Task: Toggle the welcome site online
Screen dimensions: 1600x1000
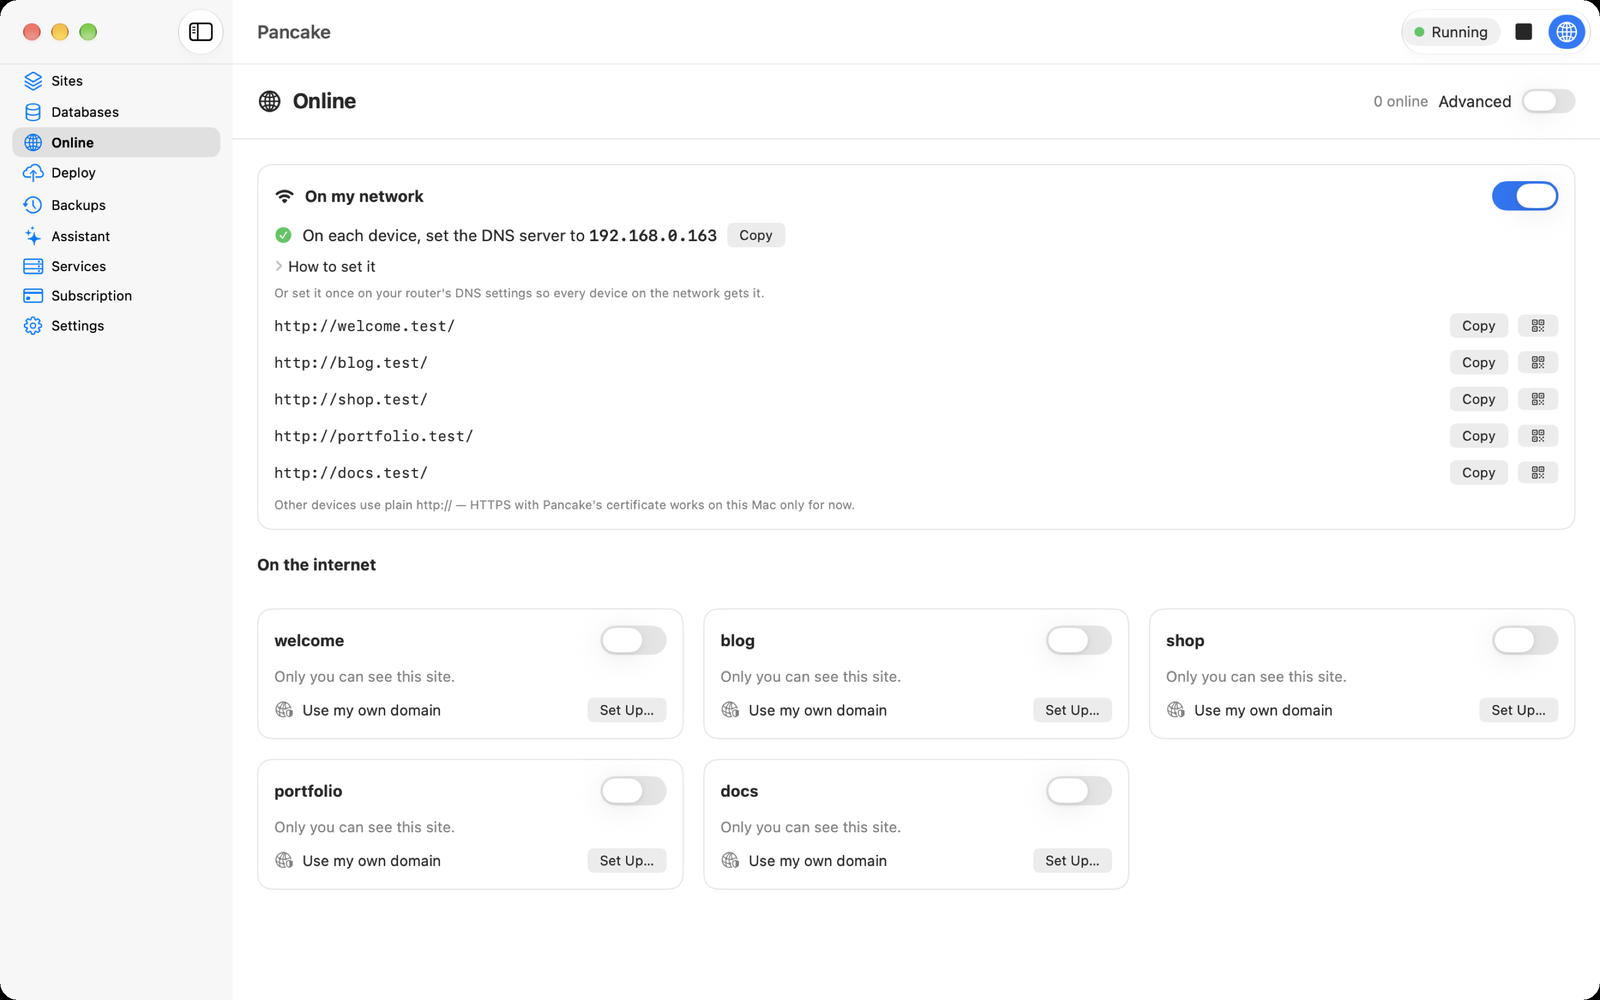Action: (x=633, y=640)
